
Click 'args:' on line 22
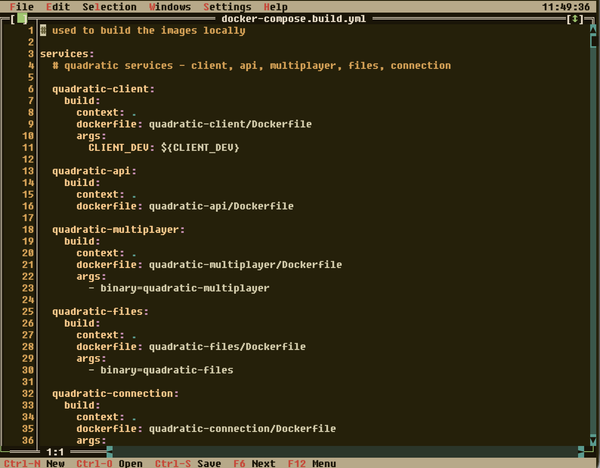point(91,276)
